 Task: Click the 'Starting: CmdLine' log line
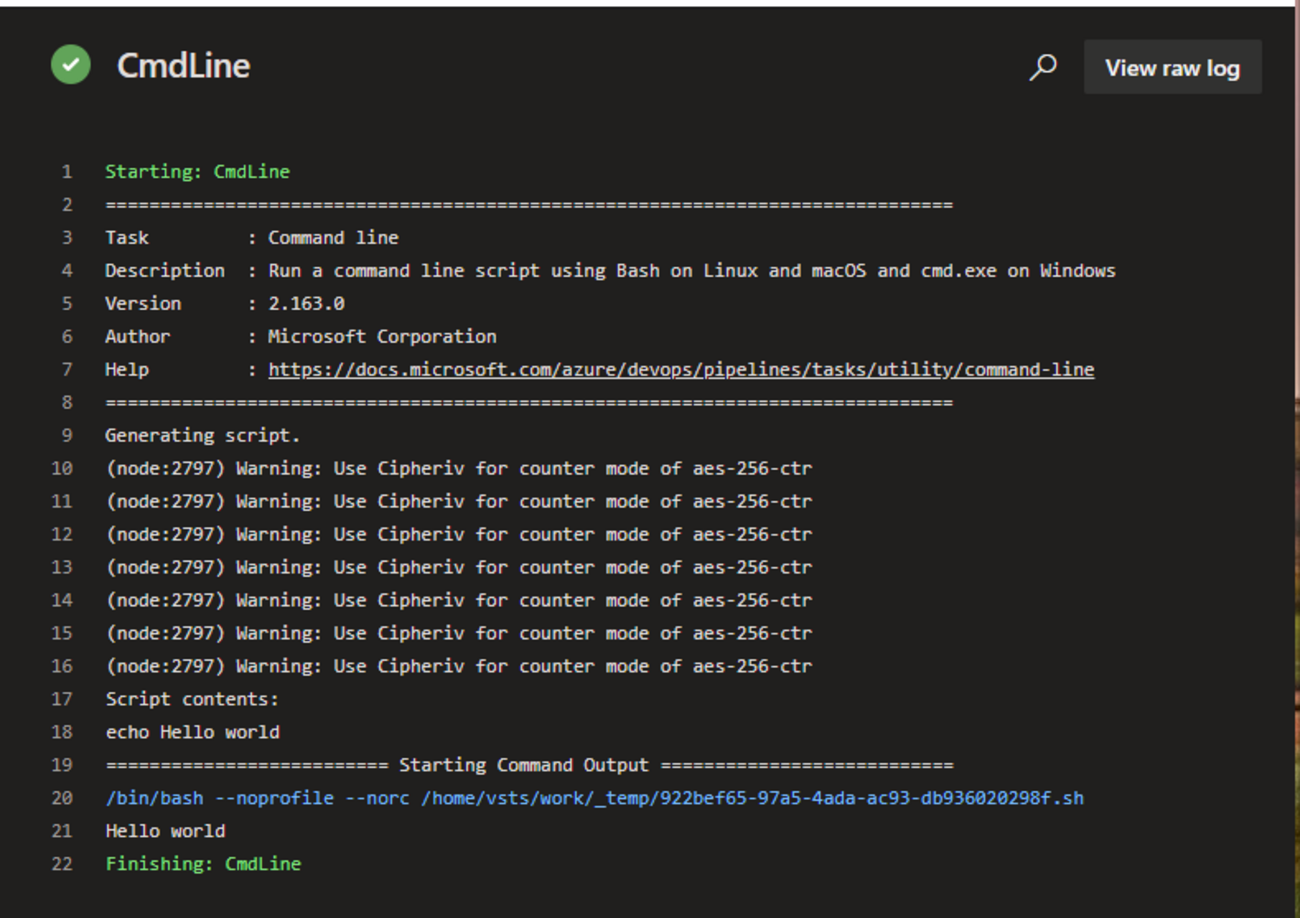pyautogui.click(x=197, y=172)
